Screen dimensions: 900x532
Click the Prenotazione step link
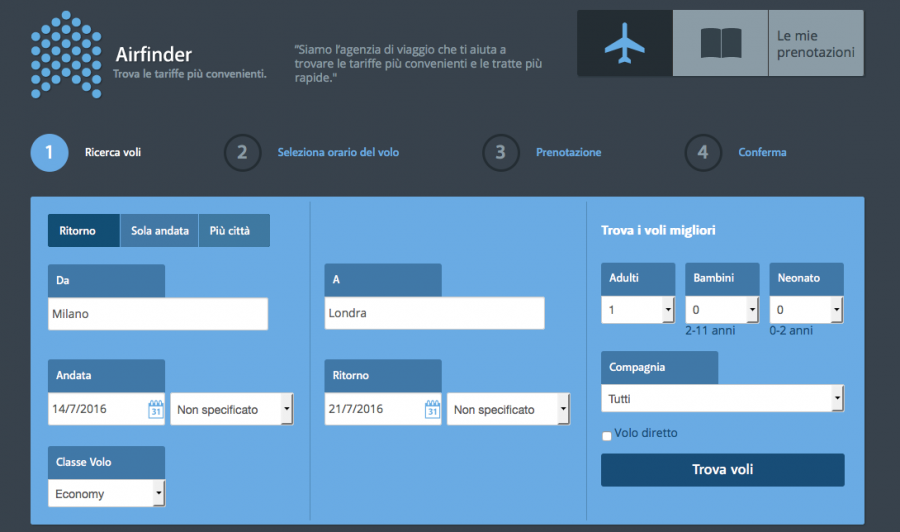point(569,153)
